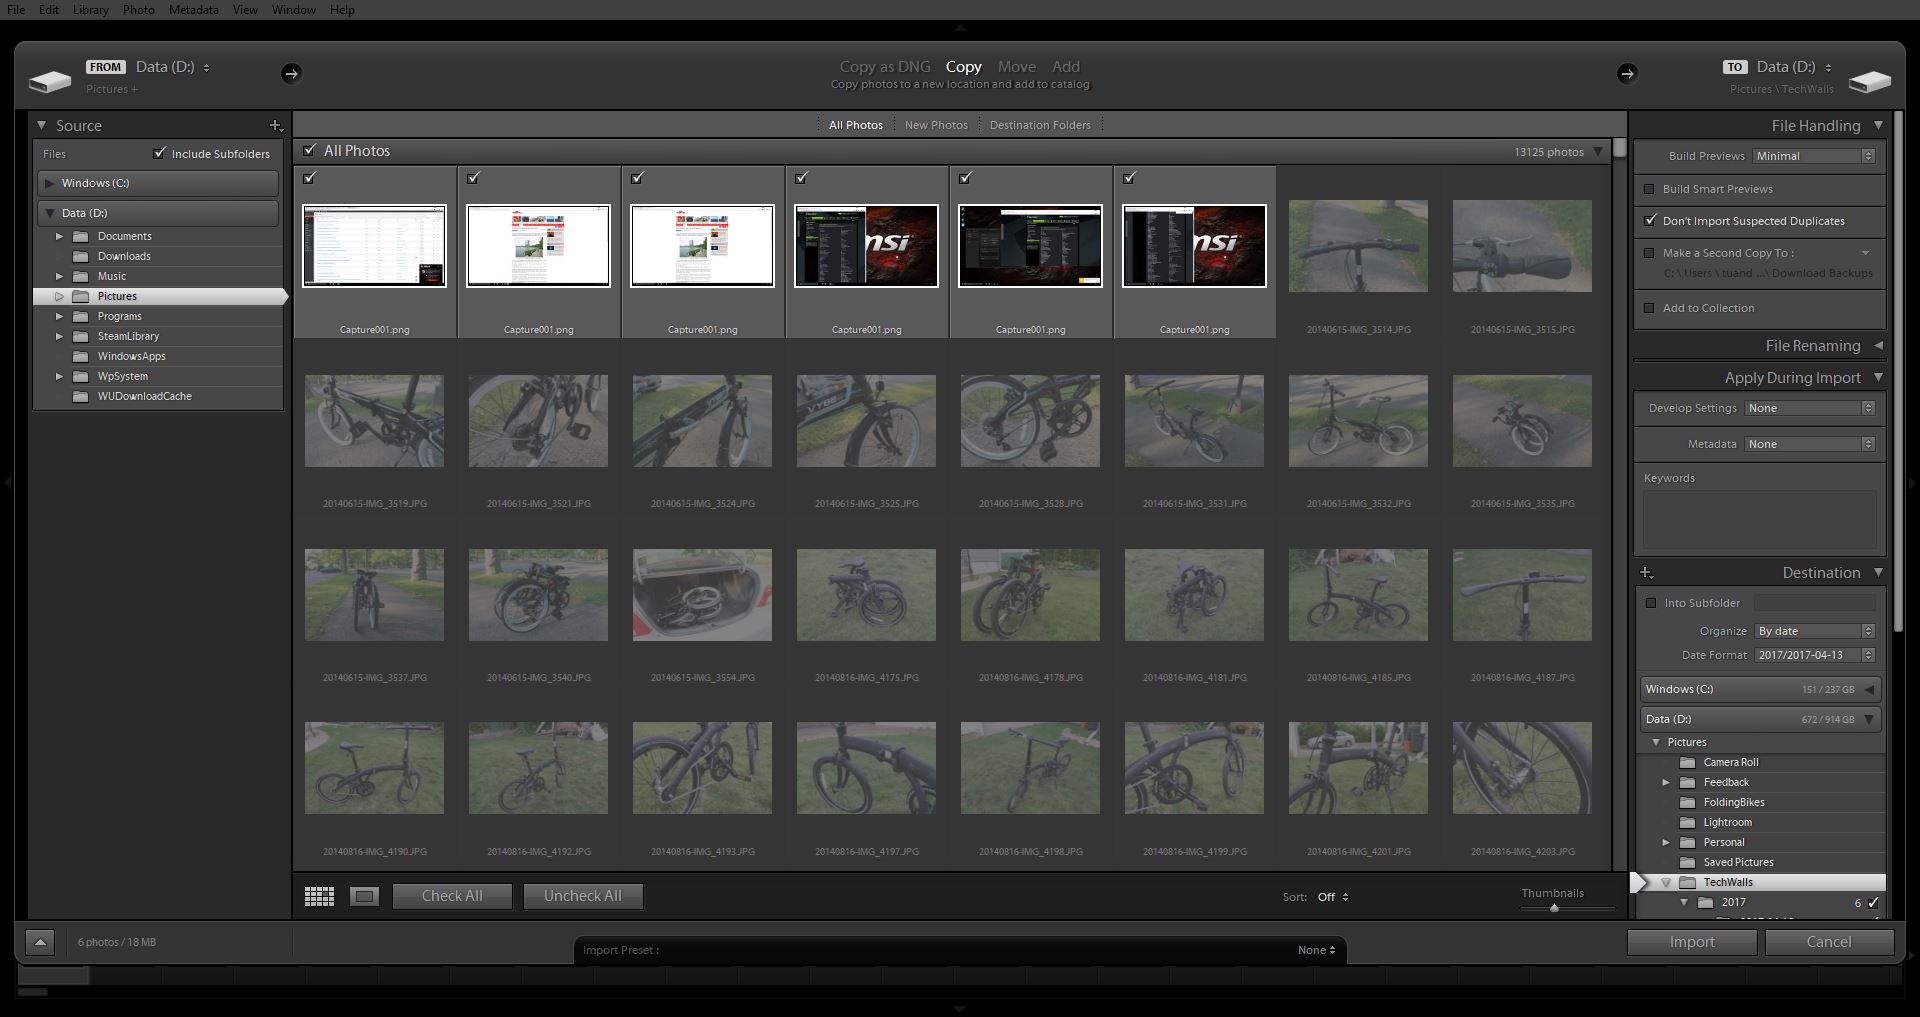Show fewer options with the bottom-left arrow

coord(40,942)
